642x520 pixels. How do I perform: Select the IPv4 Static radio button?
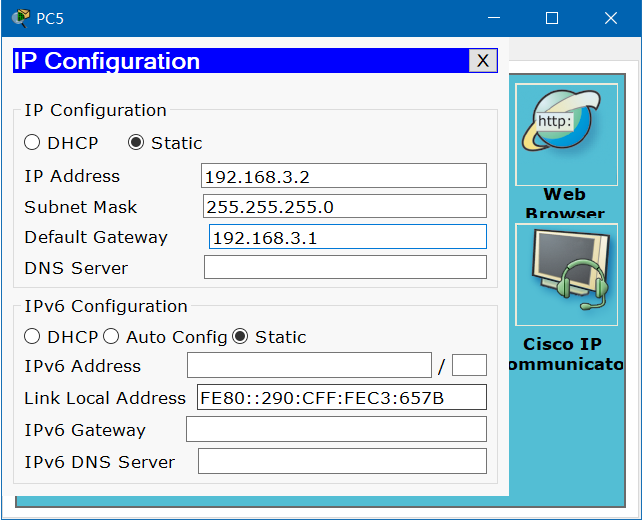click(136, 142)
